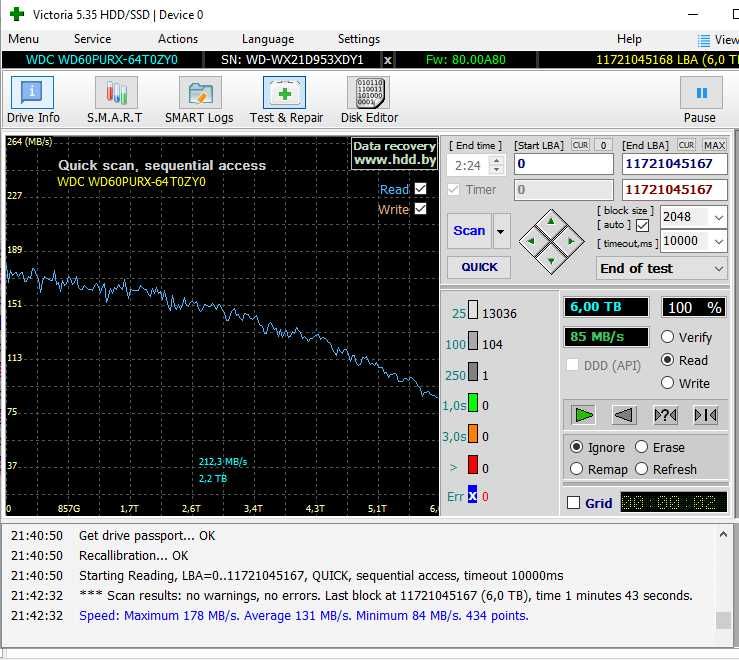The image size is (739, 660).
Task: Select the Verify radio button
Action: tap(667, 337)
